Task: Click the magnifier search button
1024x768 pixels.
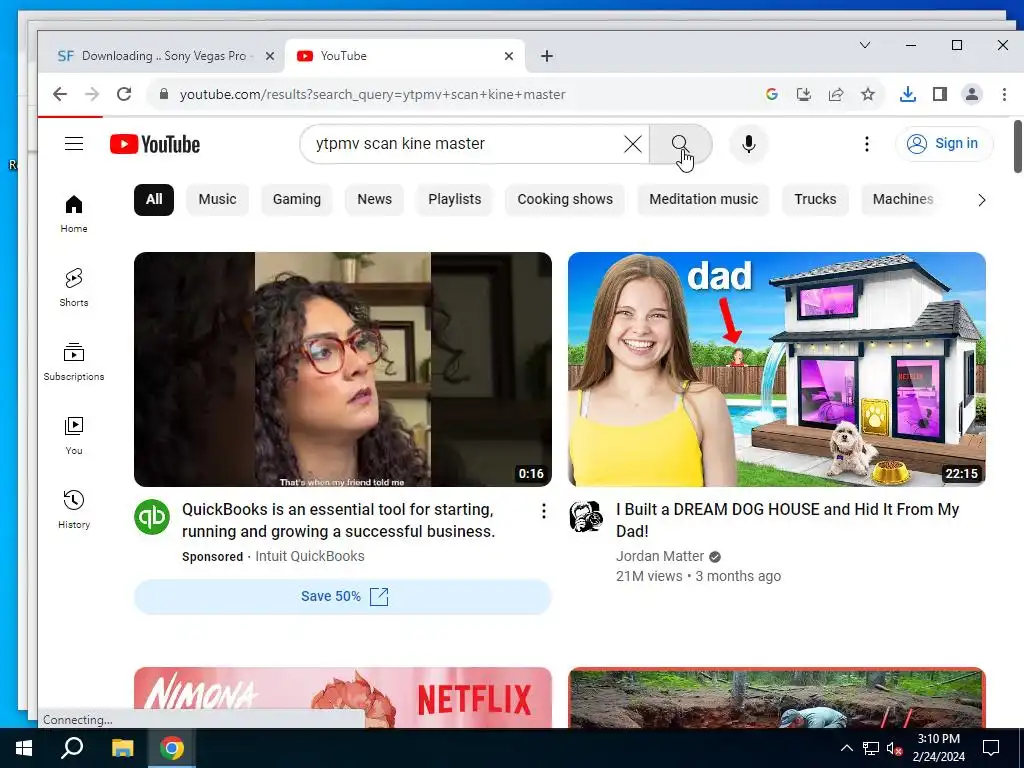Action: pos(680,144)
